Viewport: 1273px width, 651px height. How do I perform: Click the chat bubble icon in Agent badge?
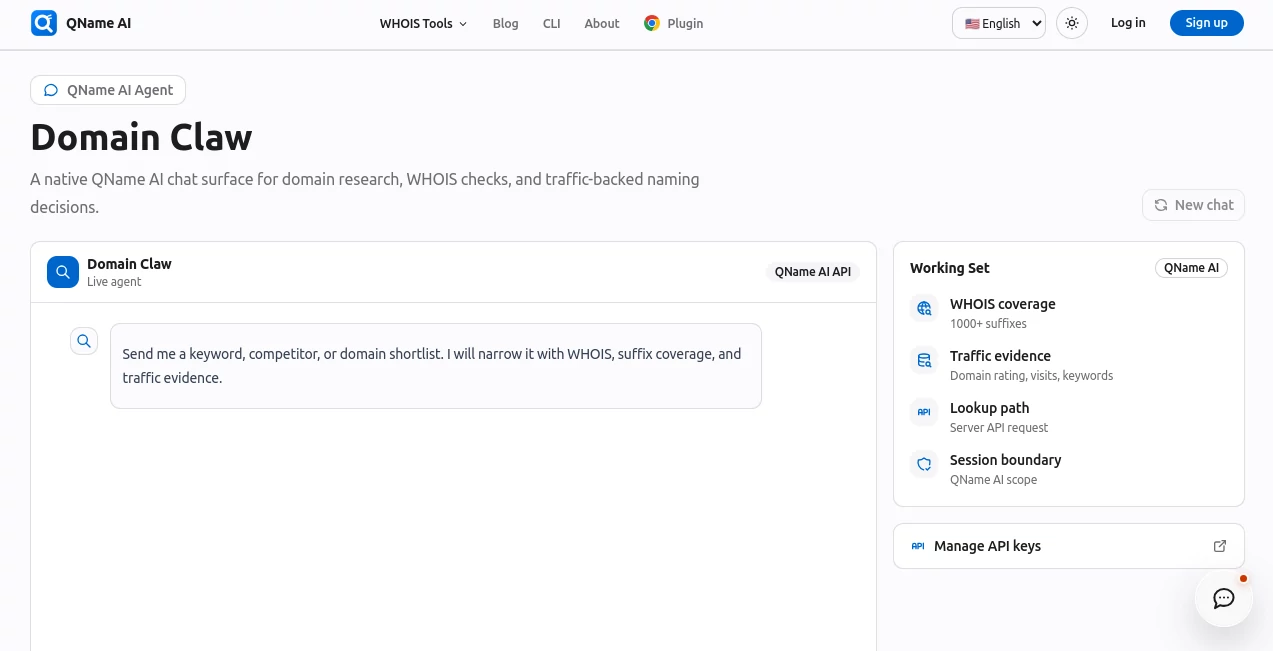coord(51,90)
